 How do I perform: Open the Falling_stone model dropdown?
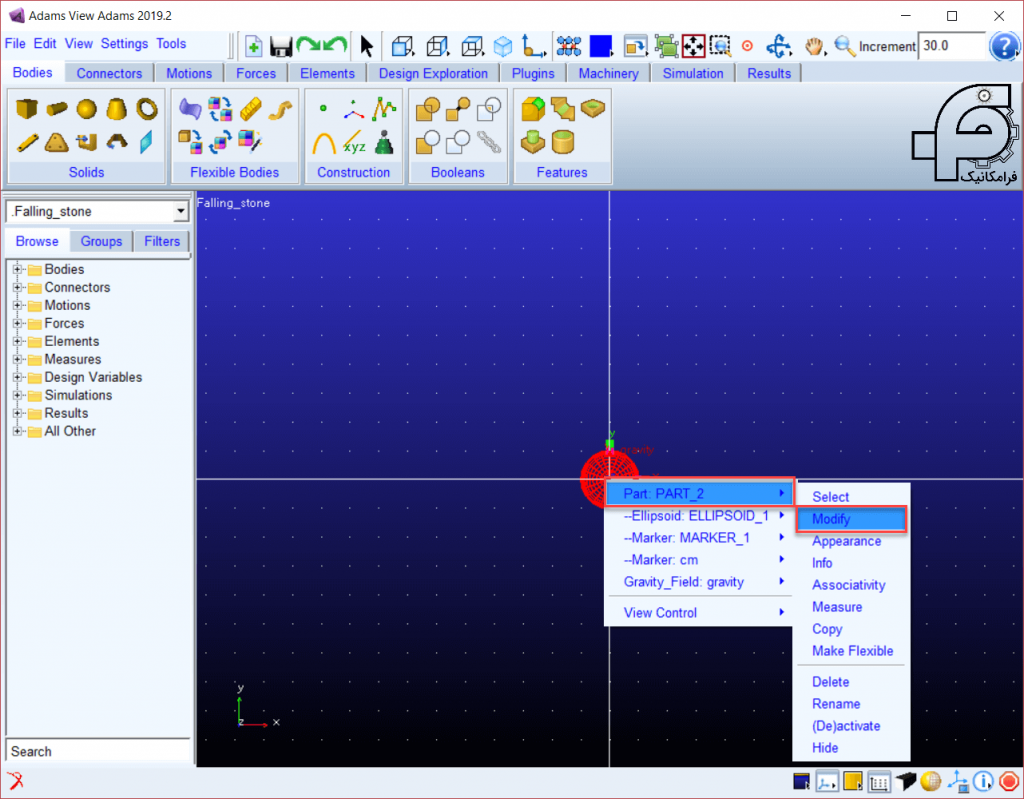(180, 212)
